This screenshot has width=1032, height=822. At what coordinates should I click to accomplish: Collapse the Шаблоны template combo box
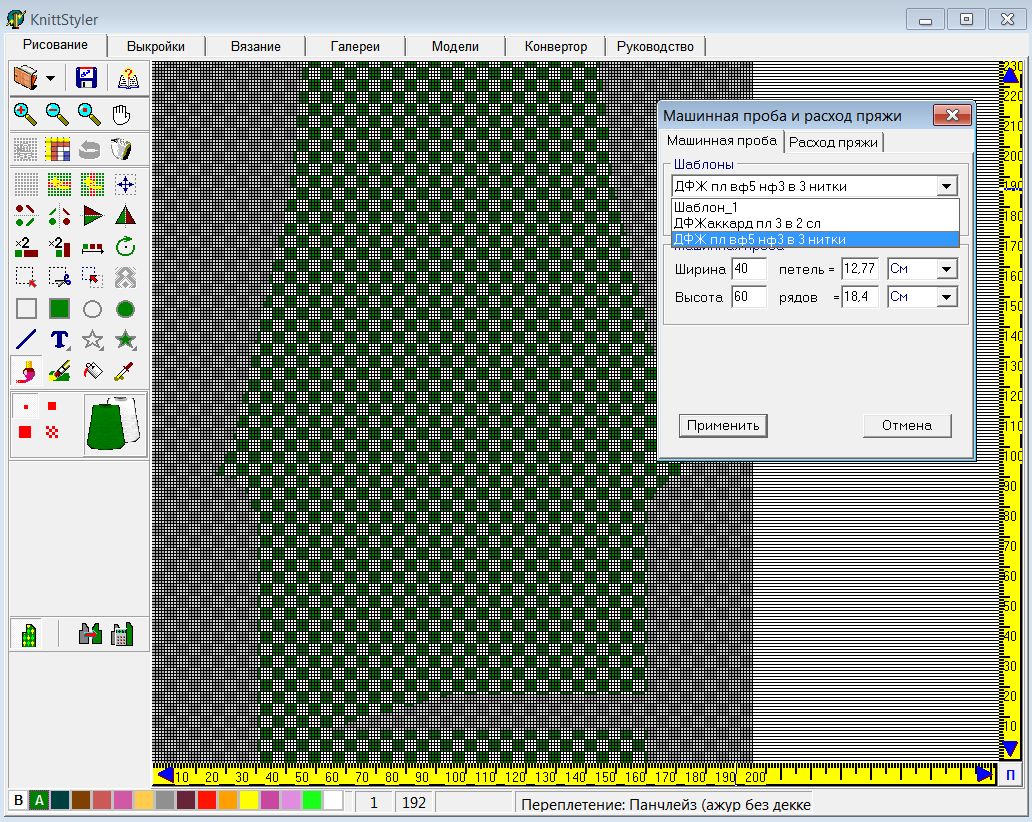tap(946, 186)
